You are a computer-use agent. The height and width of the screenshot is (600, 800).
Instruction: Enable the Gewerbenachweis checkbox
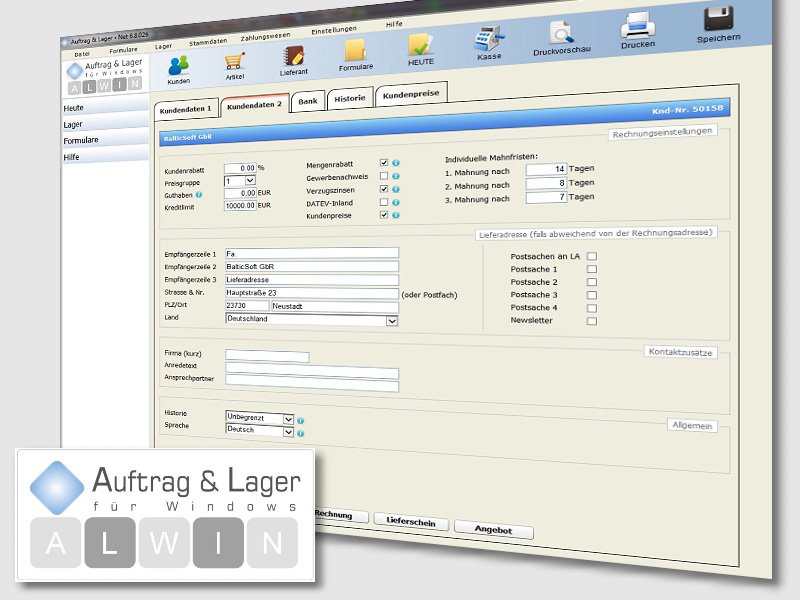[384, 176]
